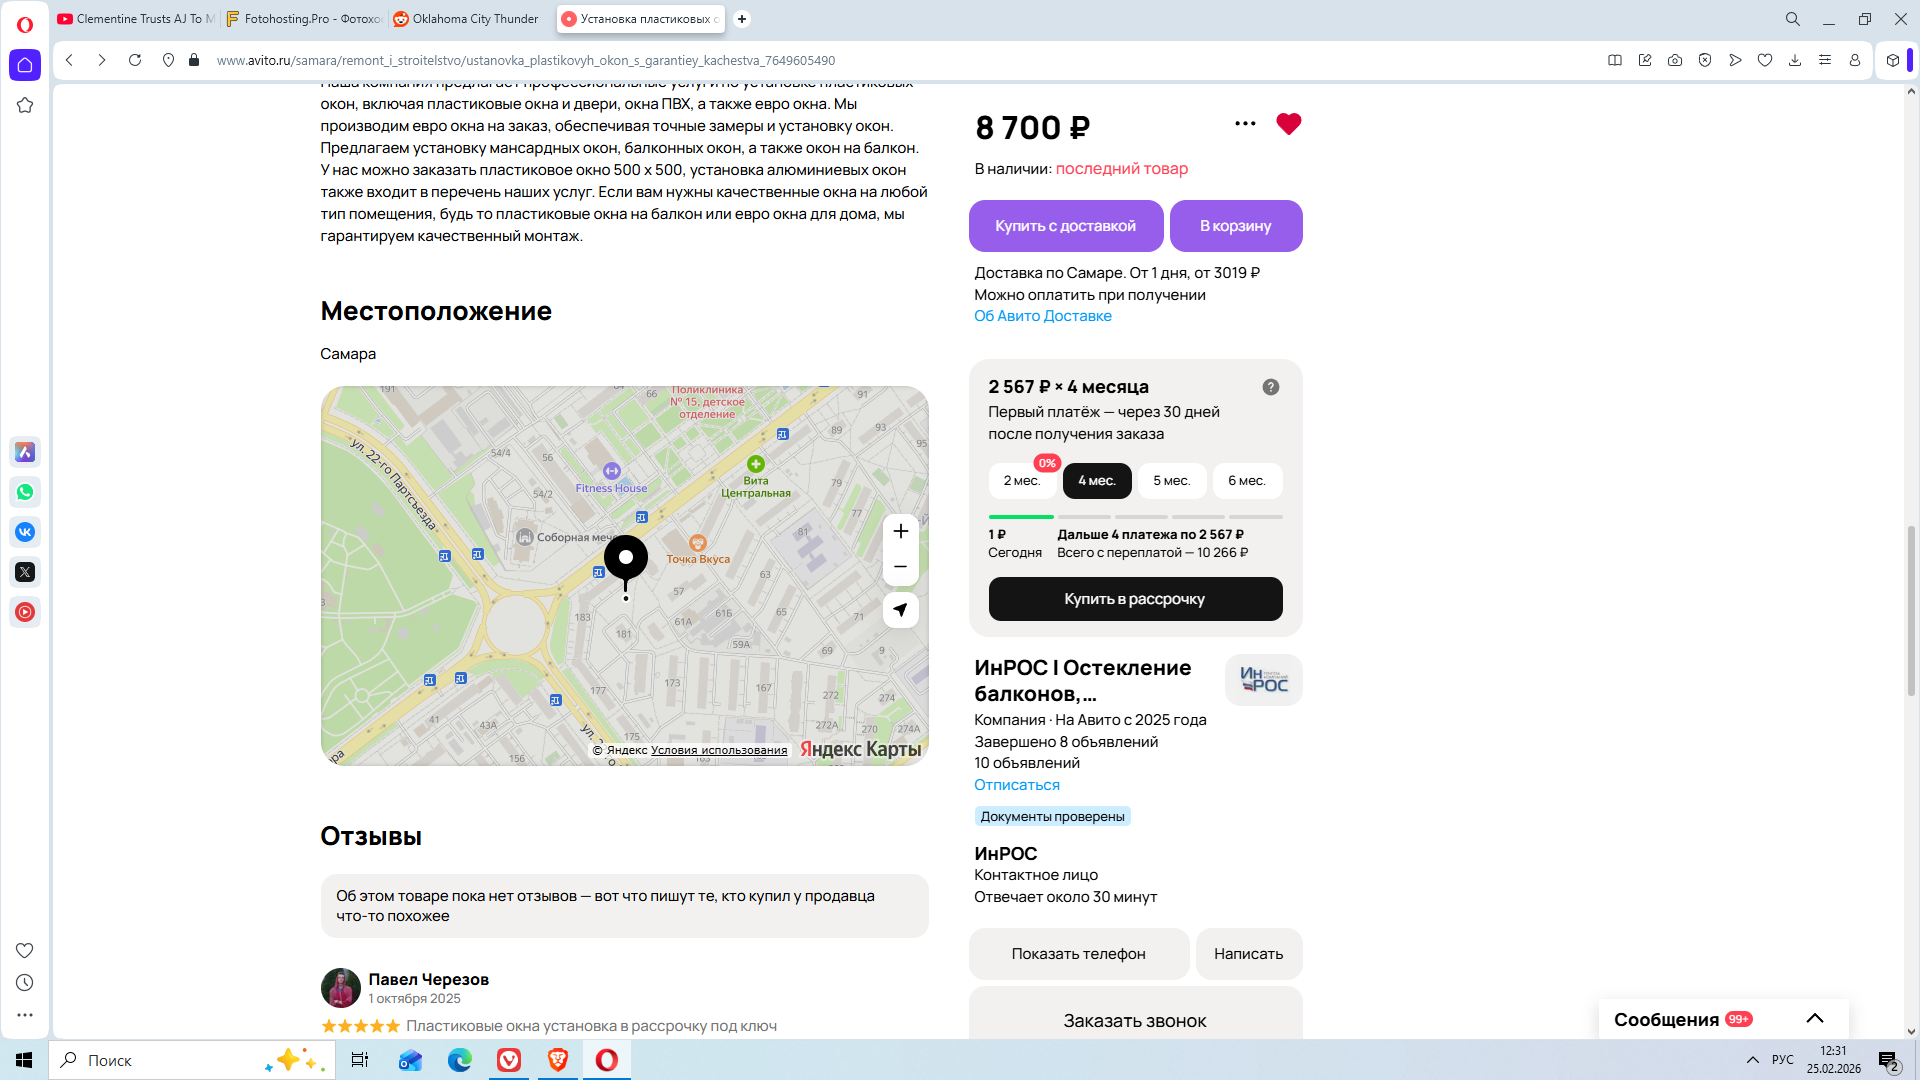Select the 6 мес. installment option
1920x1080 pixels.
(1246, 481)
